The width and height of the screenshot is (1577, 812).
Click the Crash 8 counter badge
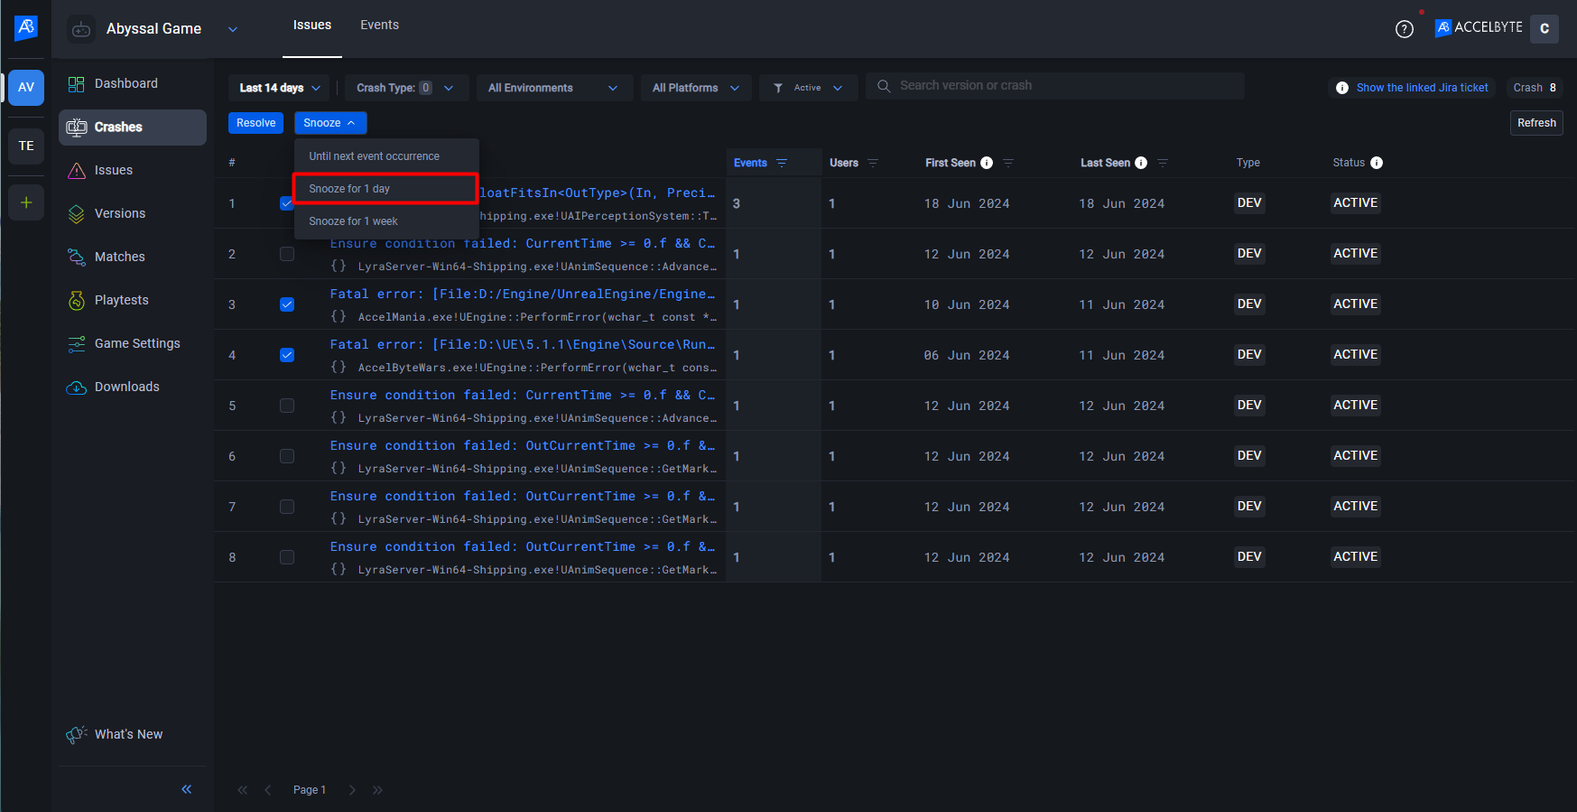[x=1535, y=88]
